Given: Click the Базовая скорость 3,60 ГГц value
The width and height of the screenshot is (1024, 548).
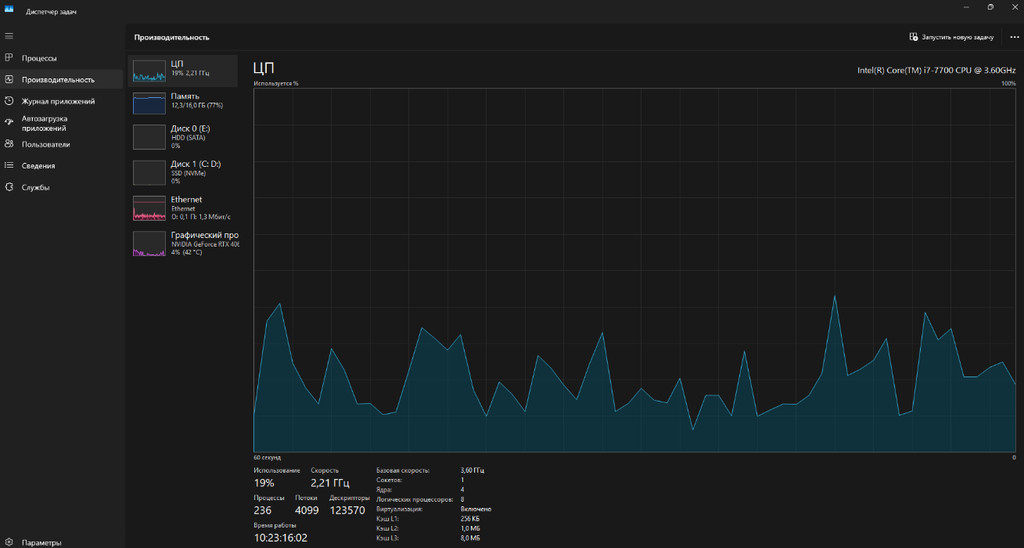Looking at the screenshot, I should click(472, 470).
